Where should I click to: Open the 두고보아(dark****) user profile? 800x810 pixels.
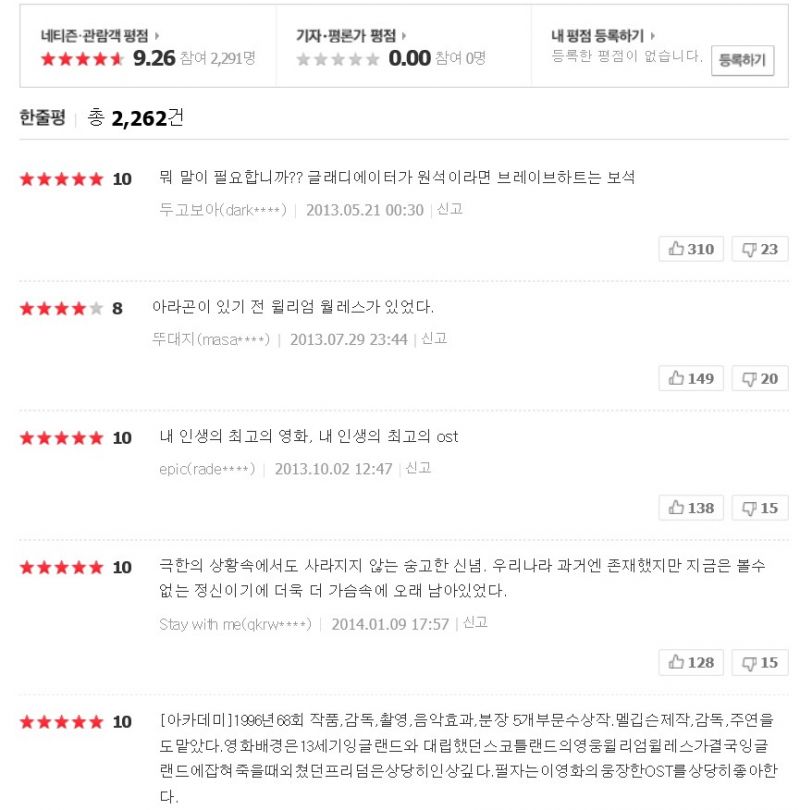click(x=223, y=210)
